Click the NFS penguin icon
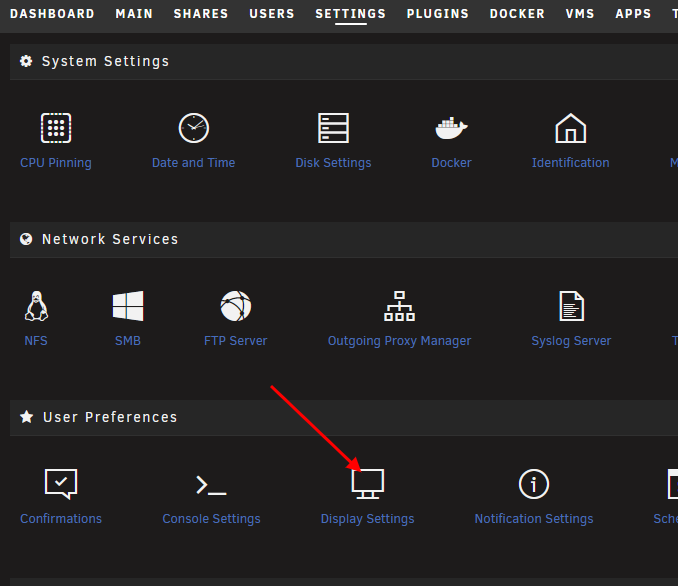Screen dimensions: 678x586 pos(36,306)
